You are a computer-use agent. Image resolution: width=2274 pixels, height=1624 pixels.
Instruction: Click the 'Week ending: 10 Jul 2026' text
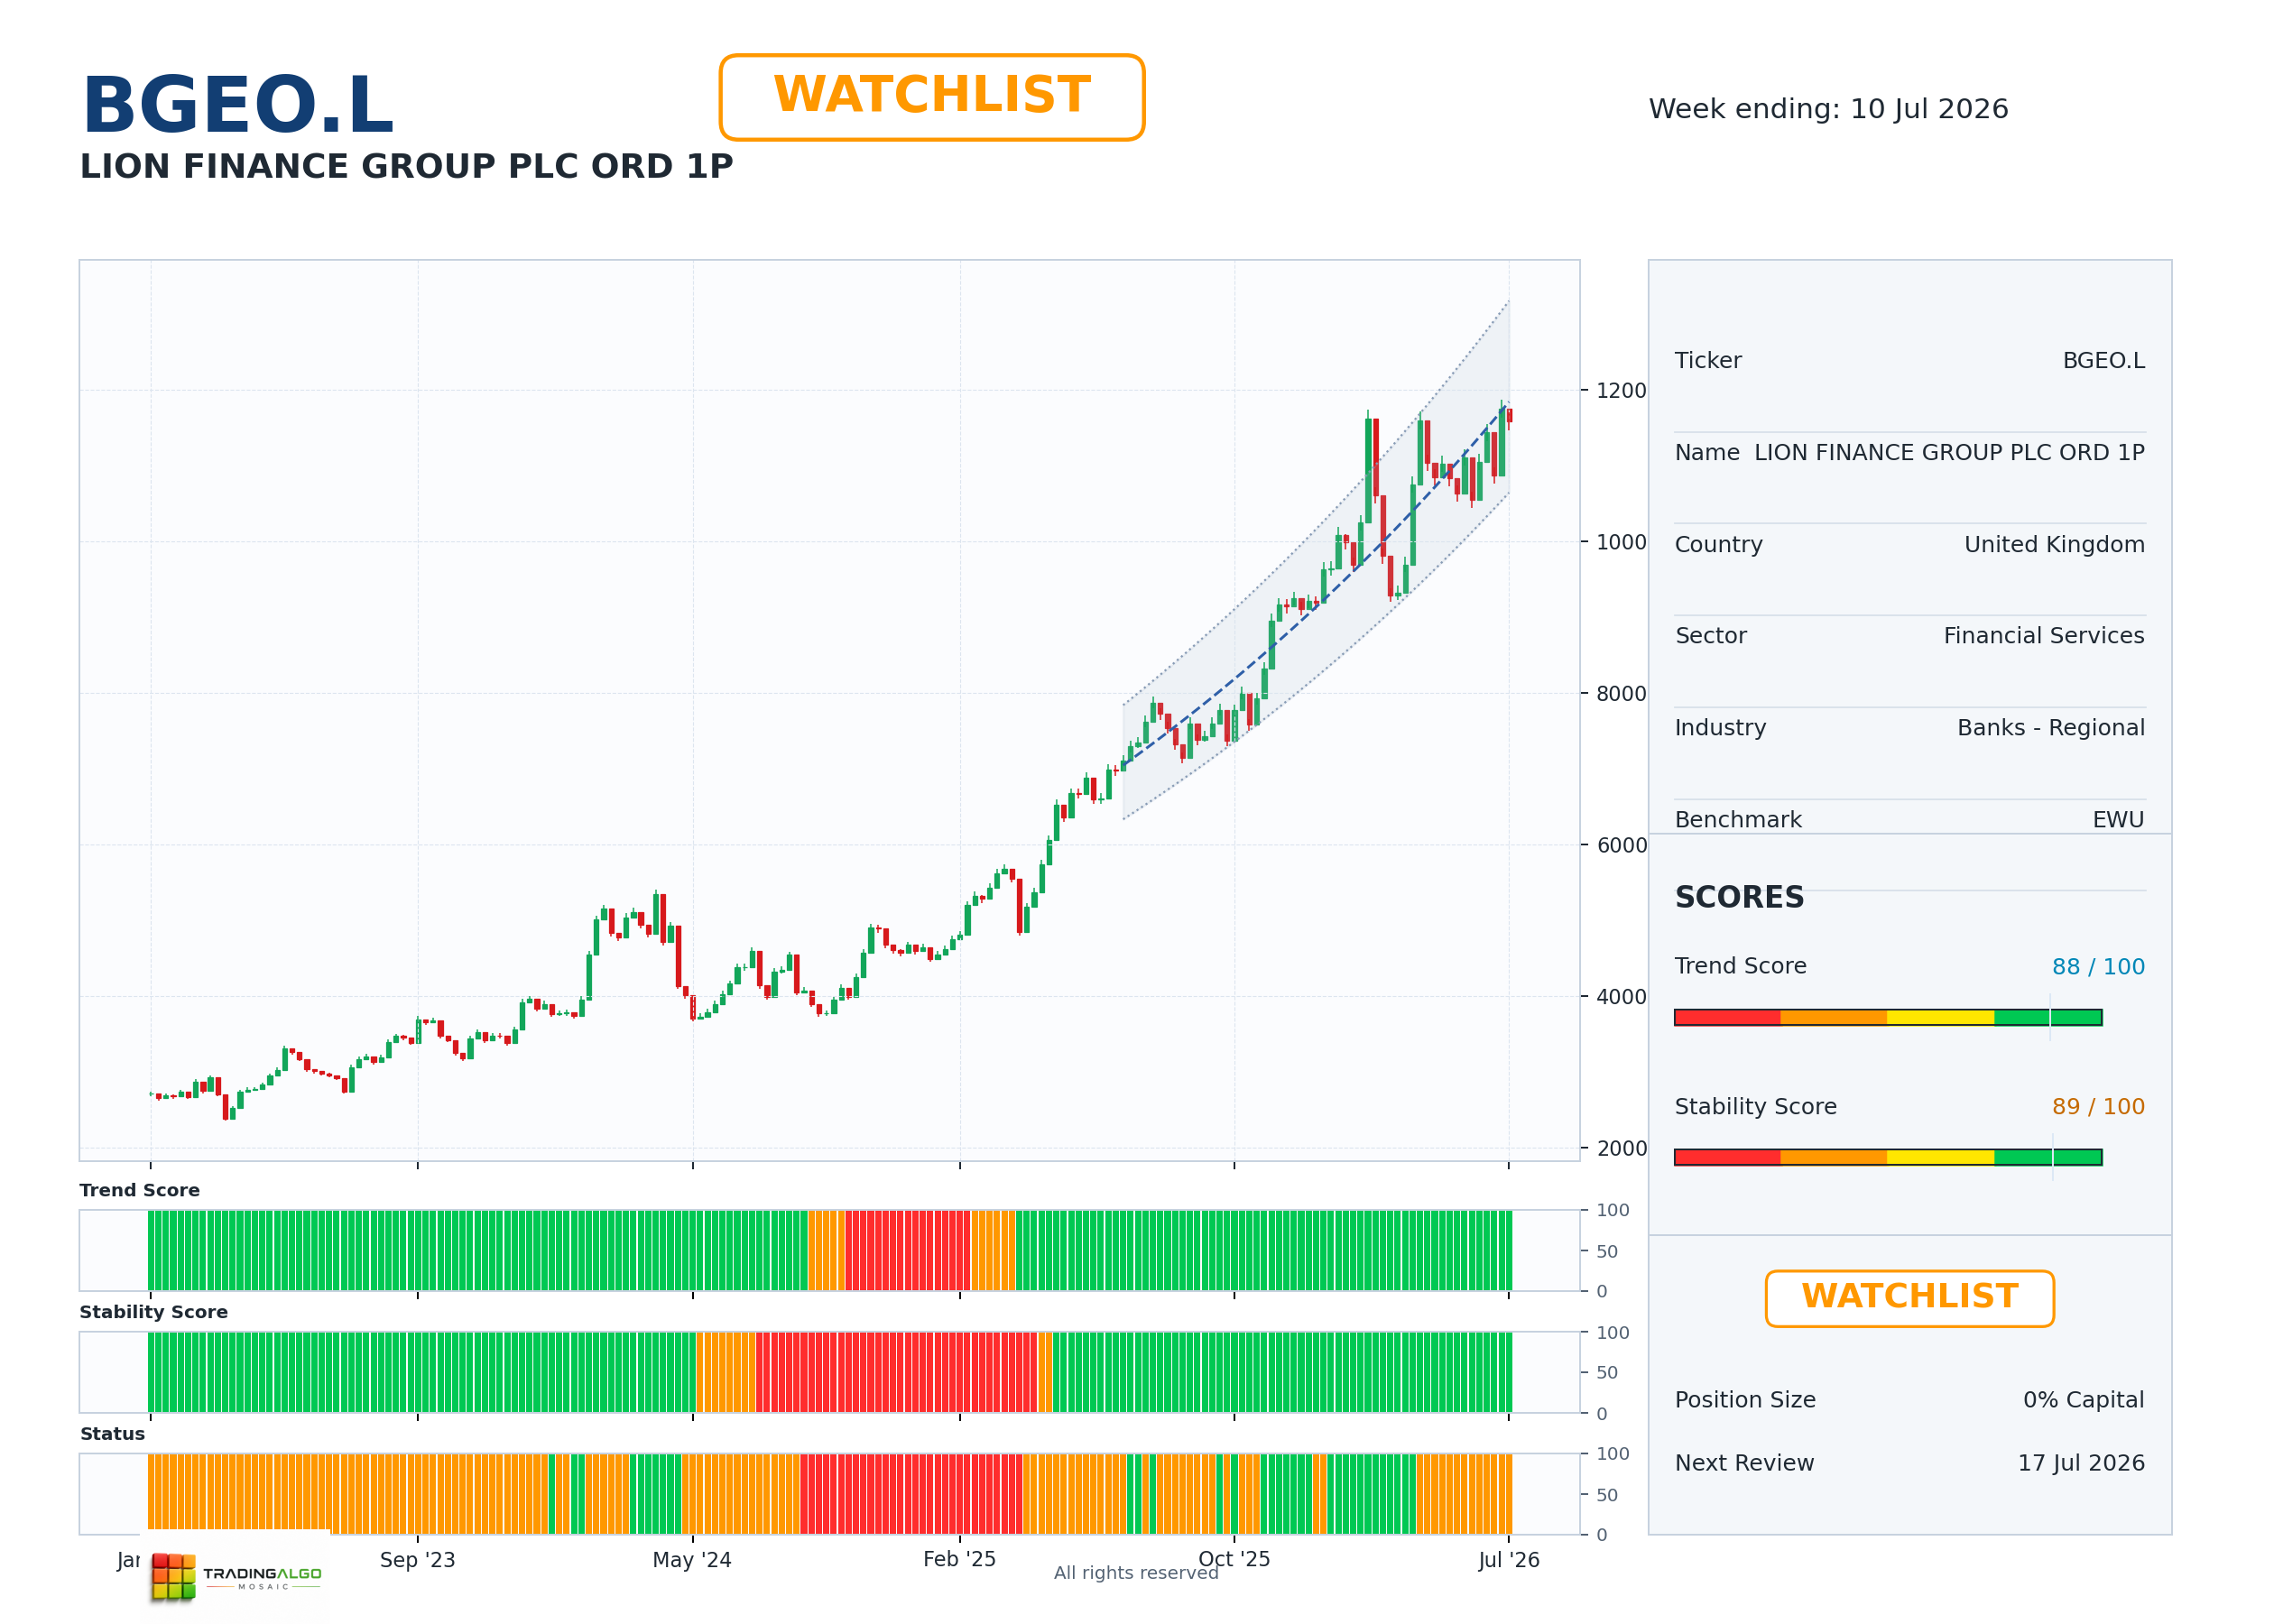coord(1828,108)
